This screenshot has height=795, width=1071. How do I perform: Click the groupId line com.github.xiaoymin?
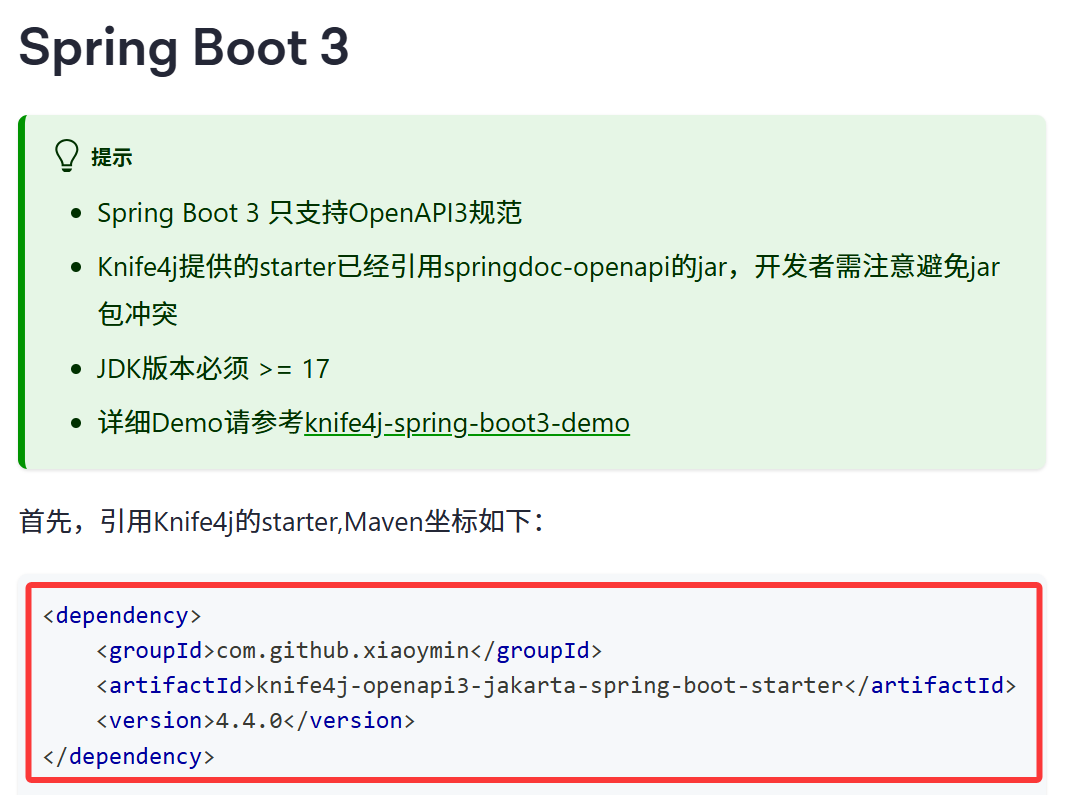[348, 650]
